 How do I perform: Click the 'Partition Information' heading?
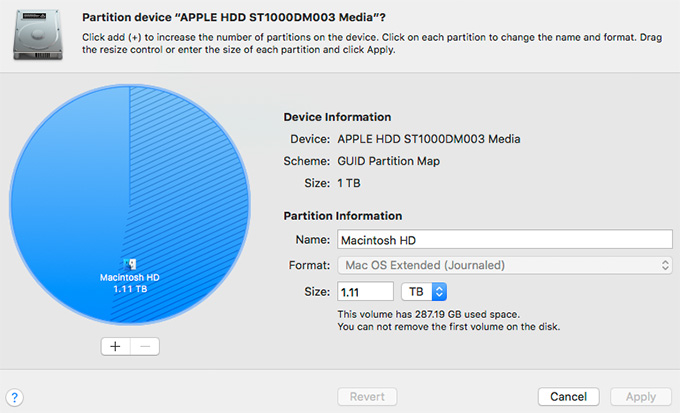coord(343,216)
